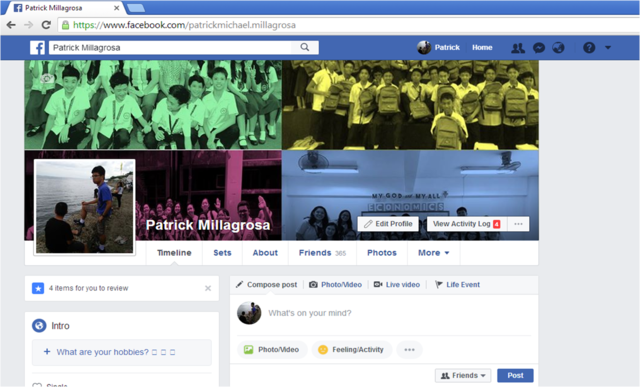This screenshot has width=640, height=387.
Task: Open more composer options ellipsis
Action: point(409,349)
